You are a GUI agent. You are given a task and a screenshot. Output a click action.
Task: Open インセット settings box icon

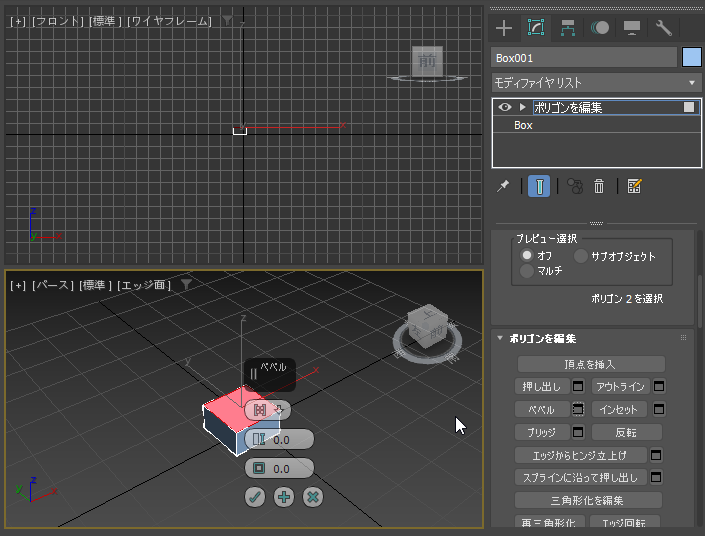(659, 409)
